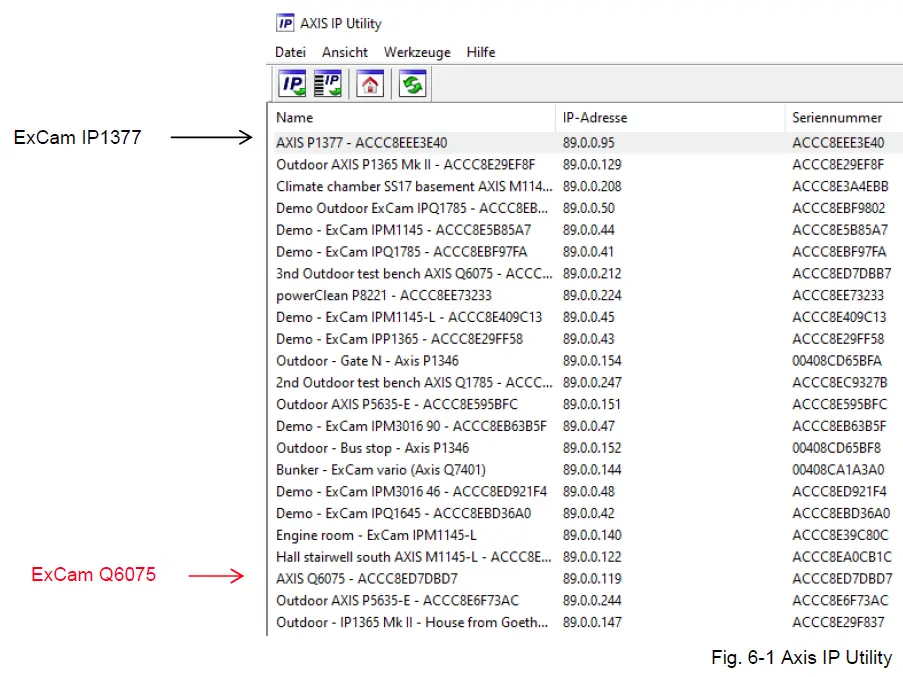
Task: Select powerClean P8221 - ACCC8EE73233 row
Action: [586, 295]
